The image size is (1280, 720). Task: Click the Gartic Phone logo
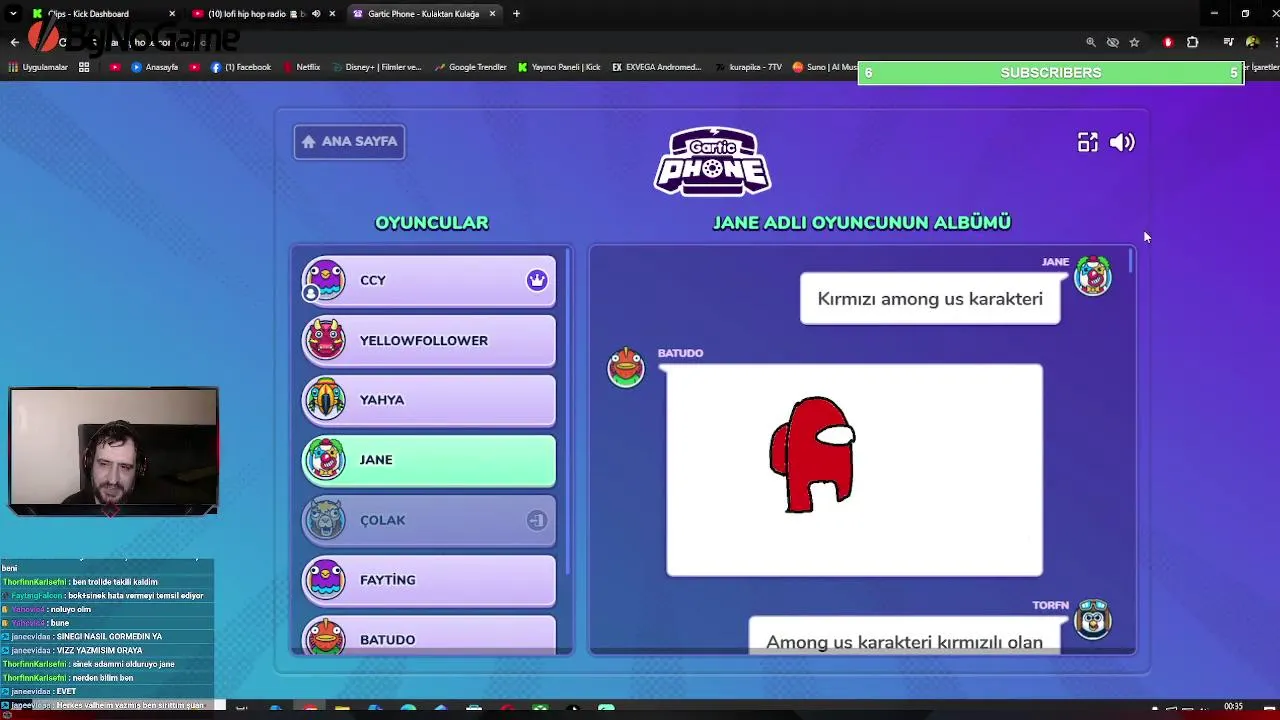(x=712, y=160)
